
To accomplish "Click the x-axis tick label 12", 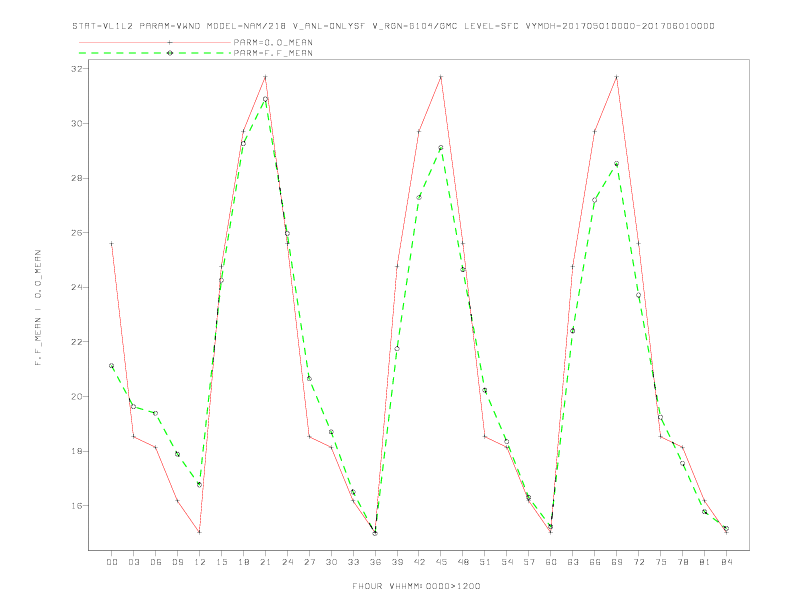I will (x=200, y=562).
